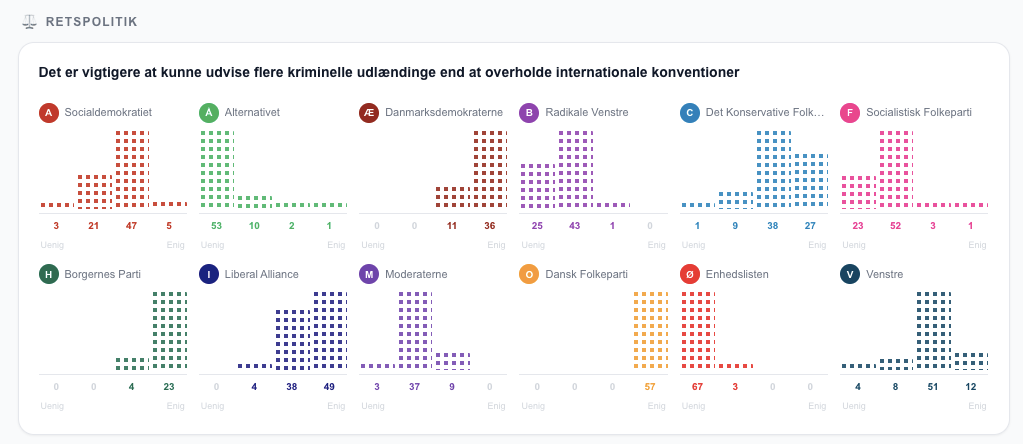The height and width of the screenshot is (444, 1023).
Task: Click the dark blue V Venstre badge
Action: tap(849, 274)
